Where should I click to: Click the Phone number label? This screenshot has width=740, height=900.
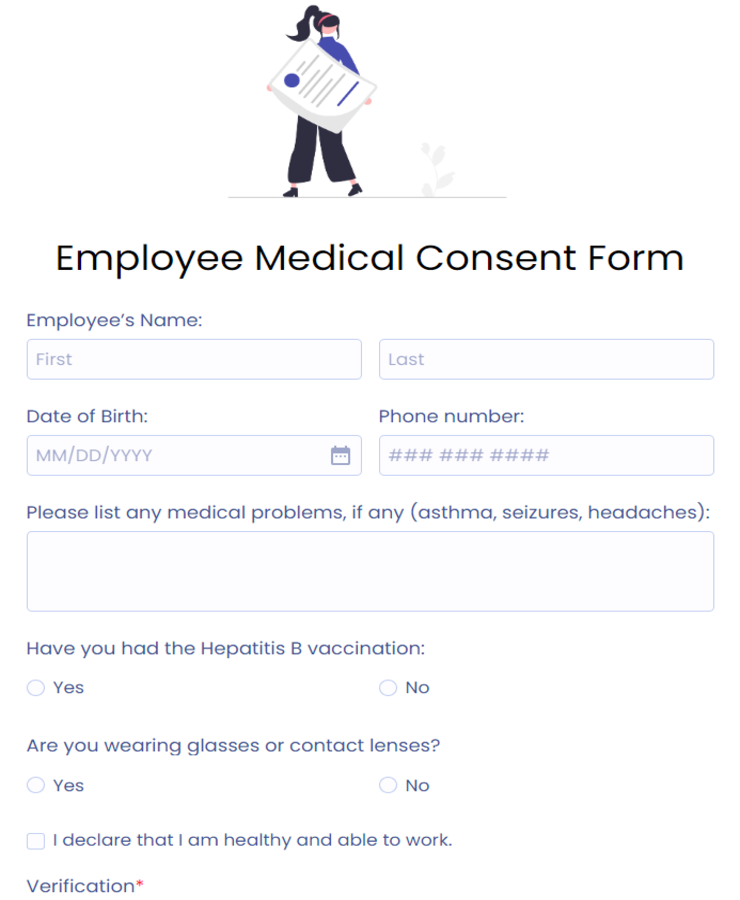point(451,417)
